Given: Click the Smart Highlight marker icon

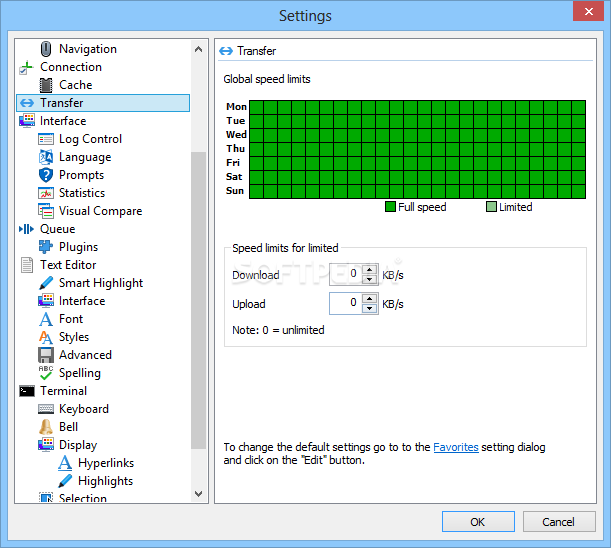Looking at the screenshot, I should coord(46,283).
